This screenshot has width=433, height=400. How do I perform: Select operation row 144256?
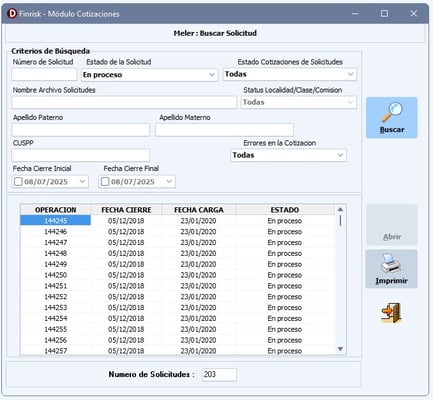click(x=177, y=340)
